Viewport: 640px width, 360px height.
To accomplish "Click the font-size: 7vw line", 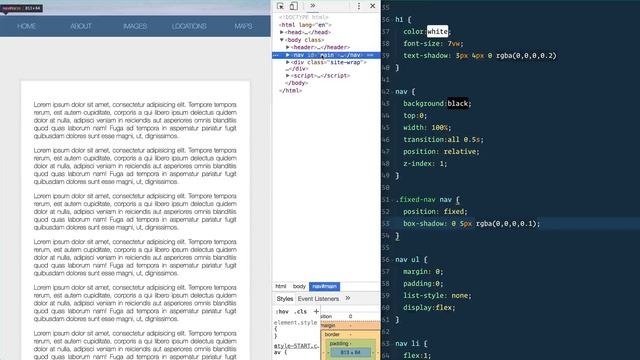I will (x=433, y=44).
